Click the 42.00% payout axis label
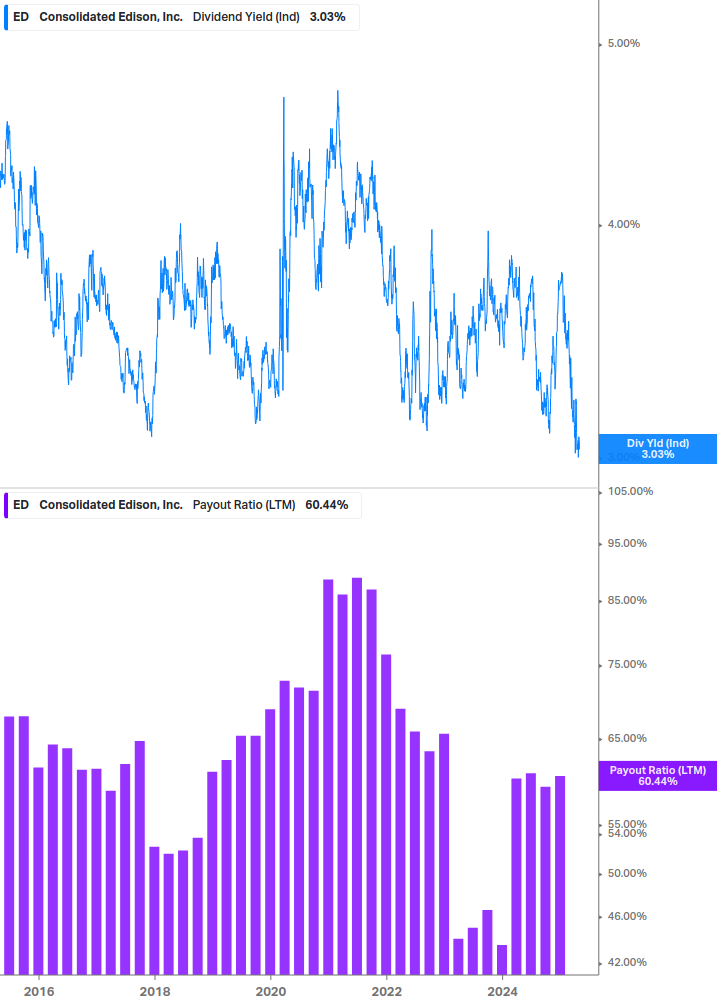717x1005 pixels. [x=627, y=963]
